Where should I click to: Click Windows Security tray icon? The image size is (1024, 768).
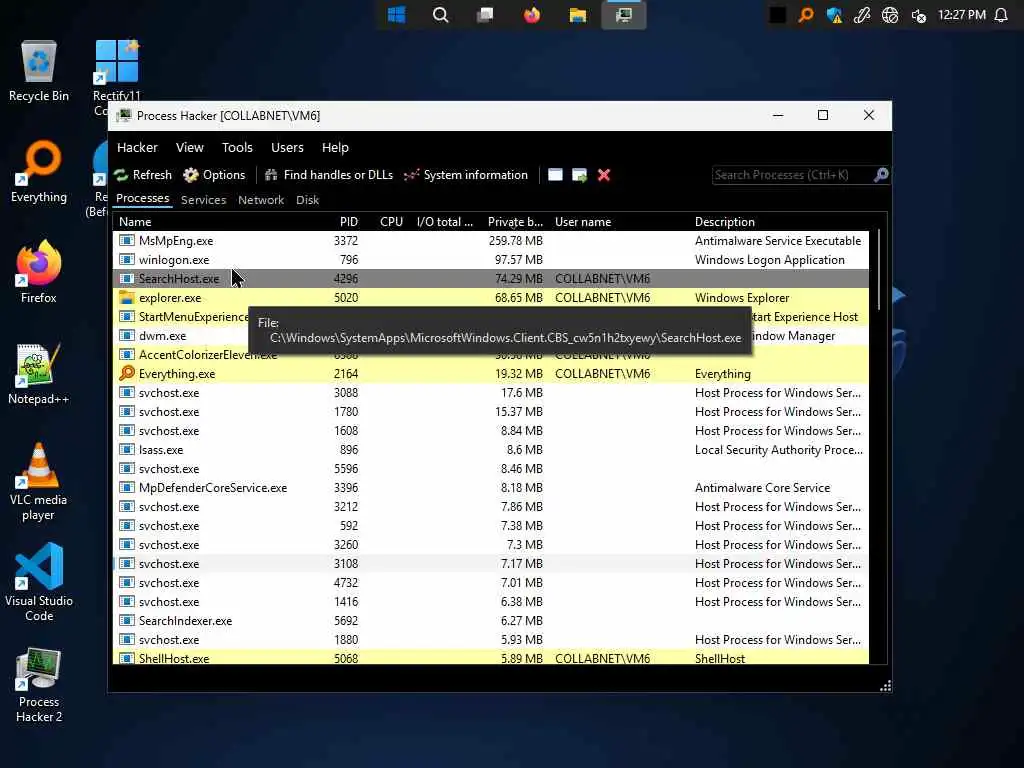tap(834, 15)
